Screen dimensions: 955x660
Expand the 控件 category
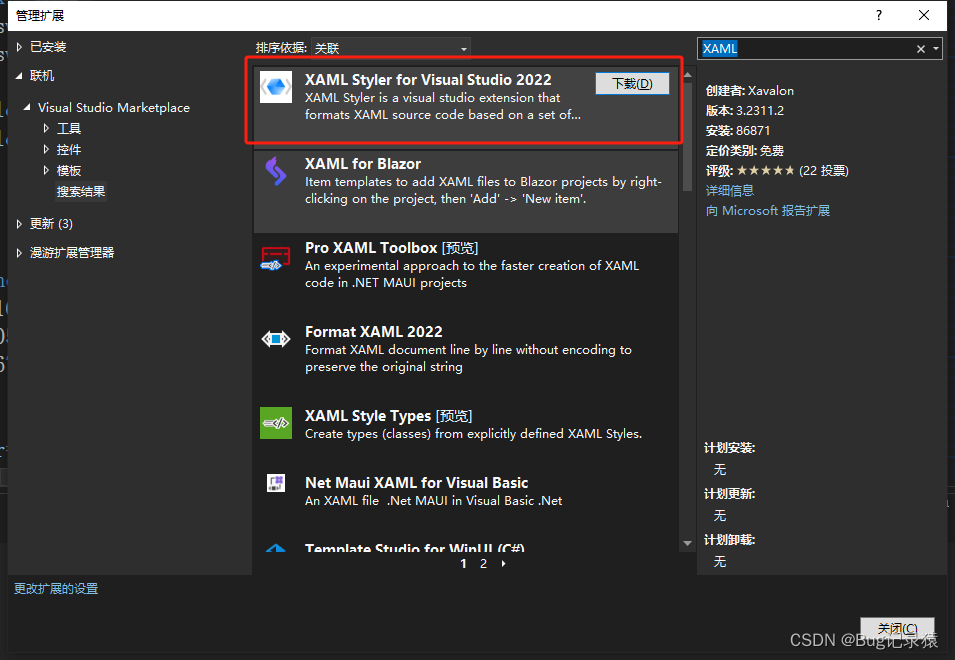(x=46, y=149)
